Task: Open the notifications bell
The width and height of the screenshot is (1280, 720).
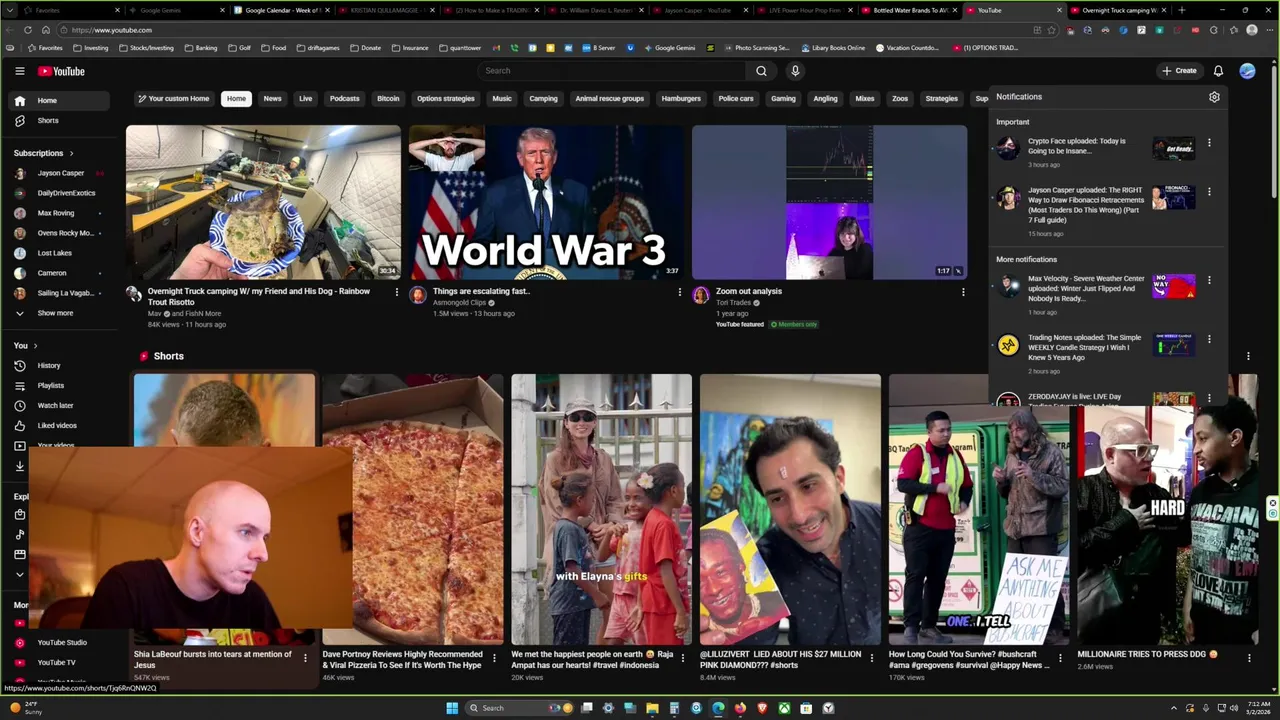Action: (1218, 71)
